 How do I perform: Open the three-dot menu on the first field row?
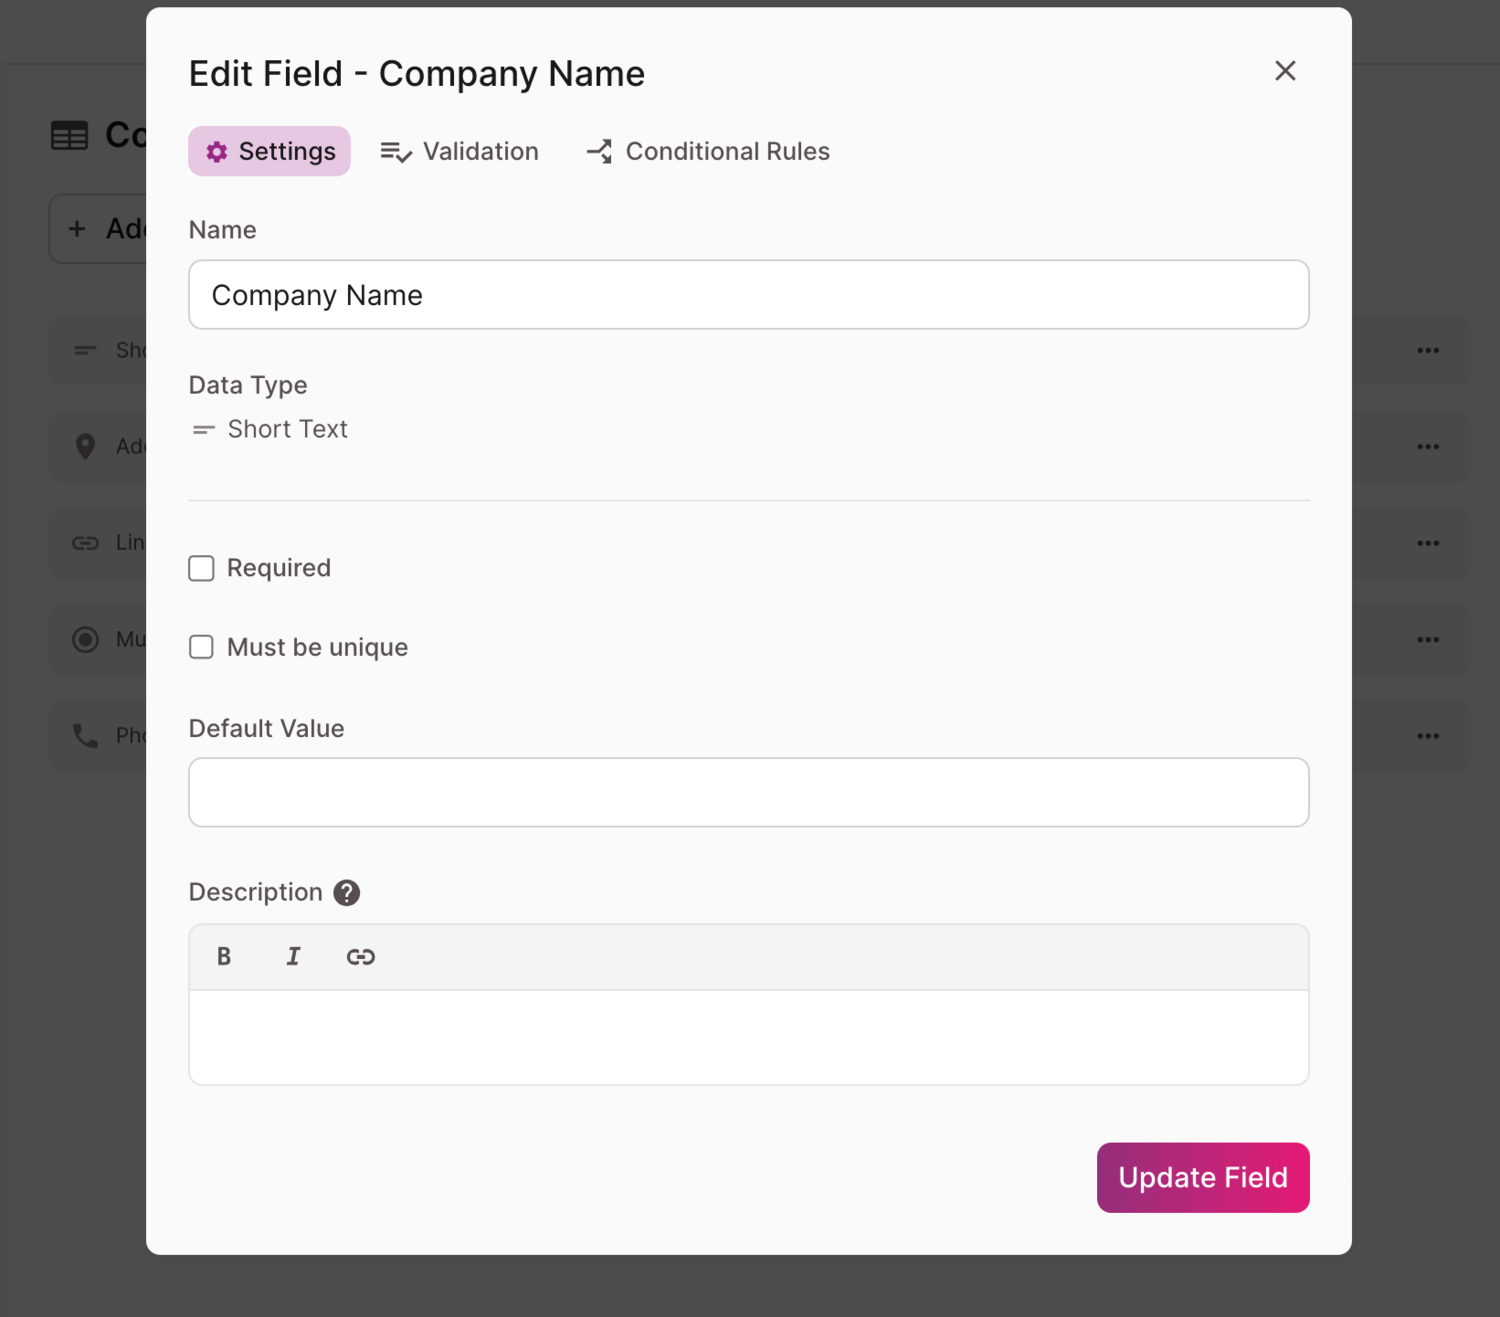[1428, 351]
